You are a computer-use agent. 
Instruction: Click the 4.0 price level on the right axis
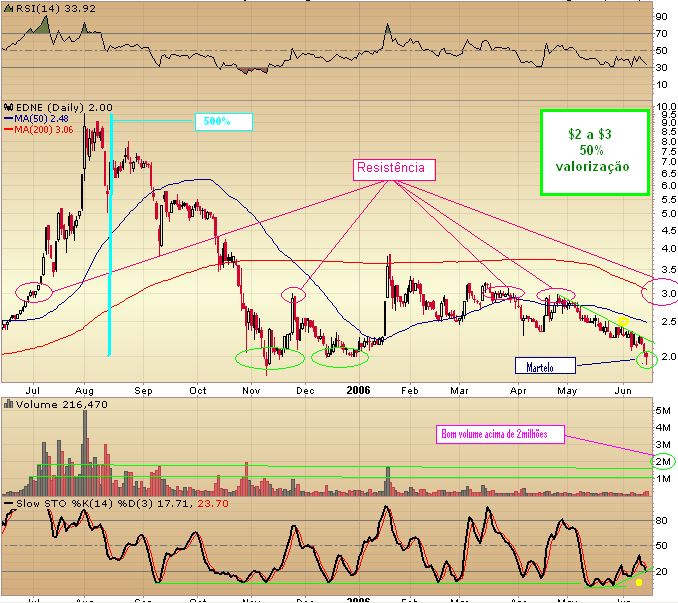pos(668,249)
